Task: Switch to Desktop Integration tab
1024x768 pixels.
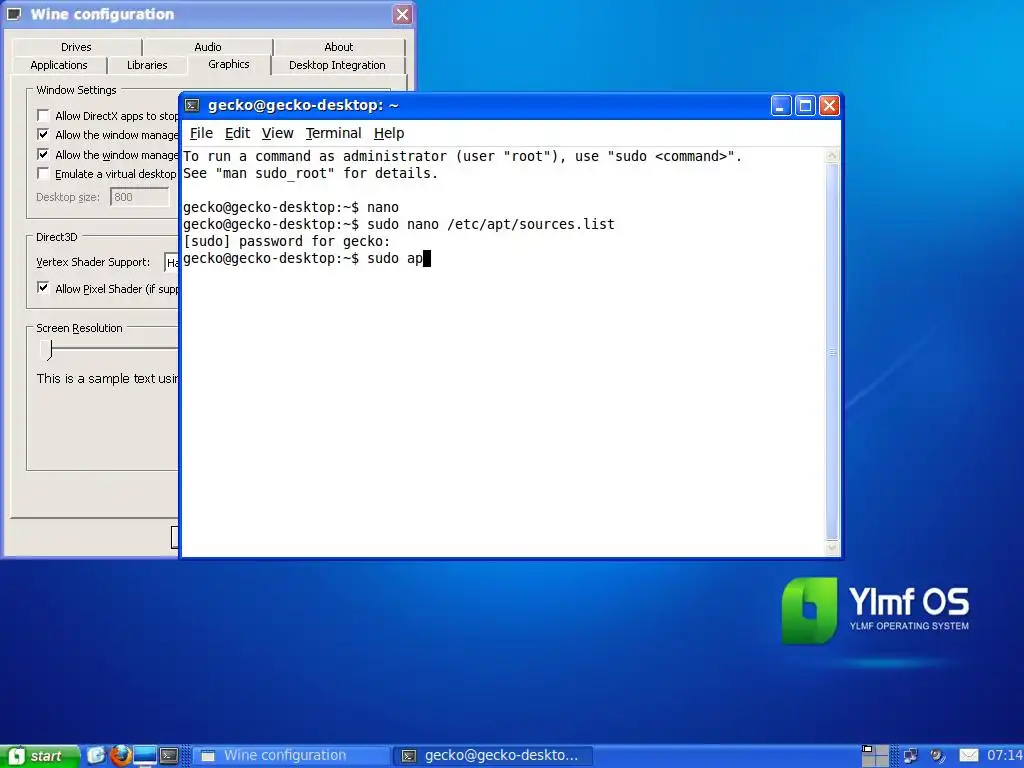Action: pos(337,65)
